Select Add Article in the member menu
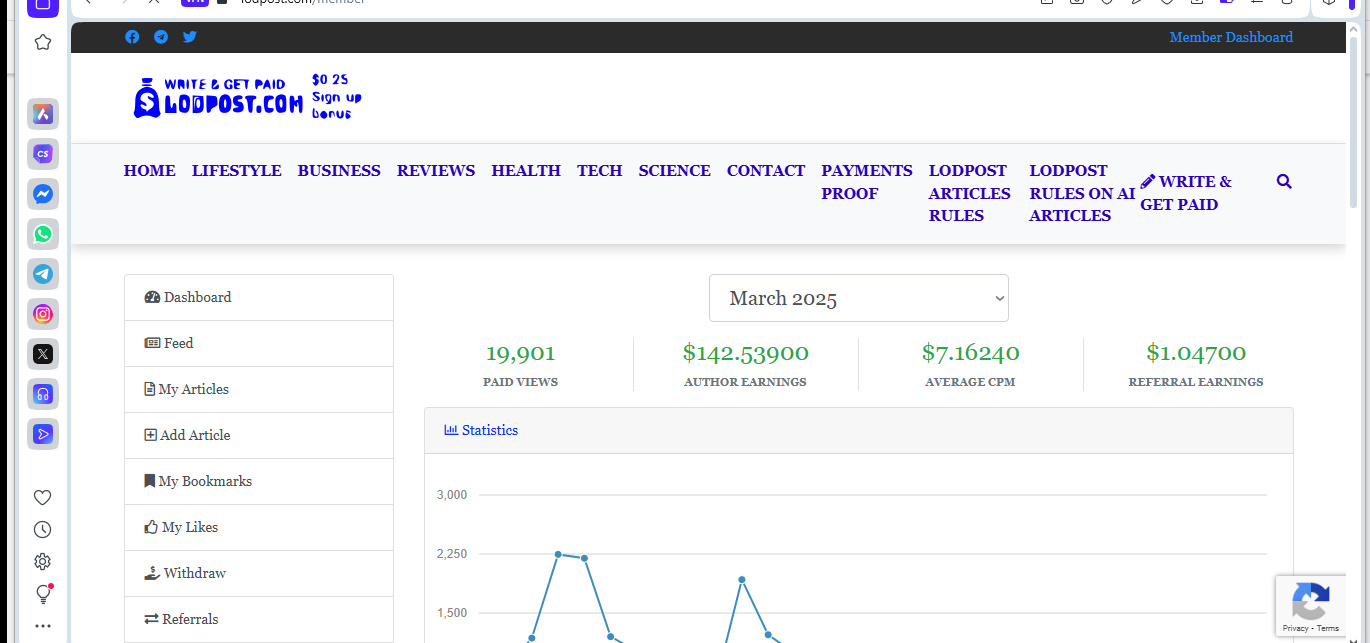 pyautogui.click(x=259, y=436)
